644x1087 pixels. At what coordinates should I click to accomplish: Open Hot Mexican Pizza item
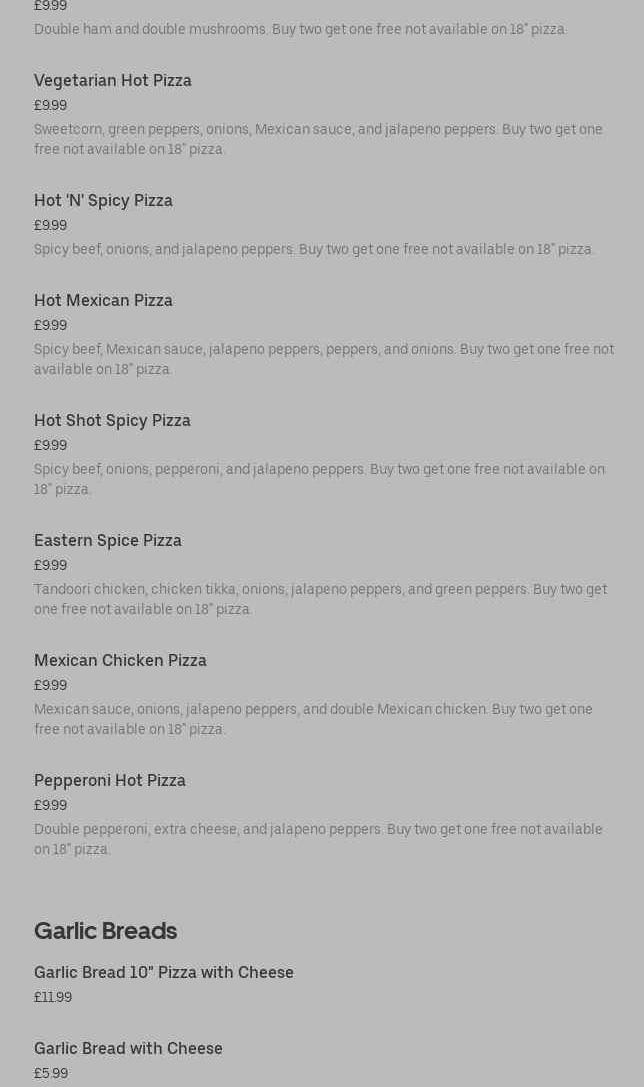point(103,300)
